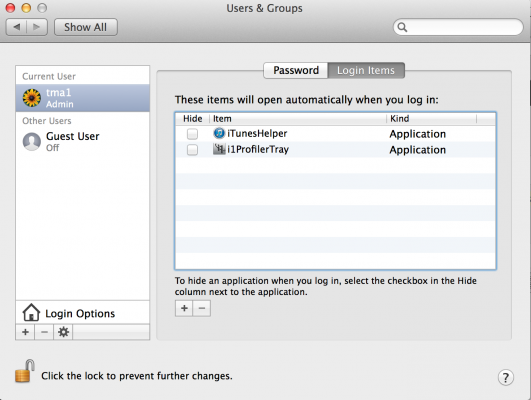Screen dimensions: 531x400
Task: Add a new user with plus button
Action: (x=25, y=332)
